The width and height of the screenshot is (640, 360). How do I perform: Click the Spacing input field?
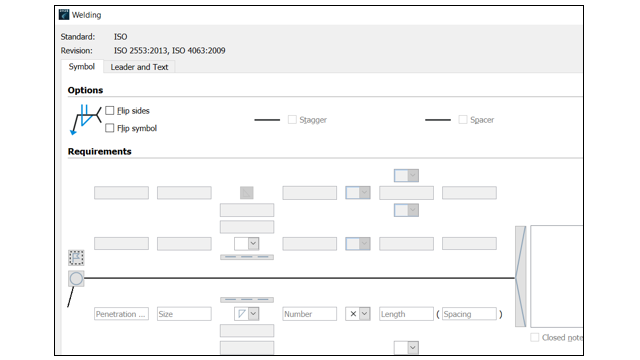(469, 314)
